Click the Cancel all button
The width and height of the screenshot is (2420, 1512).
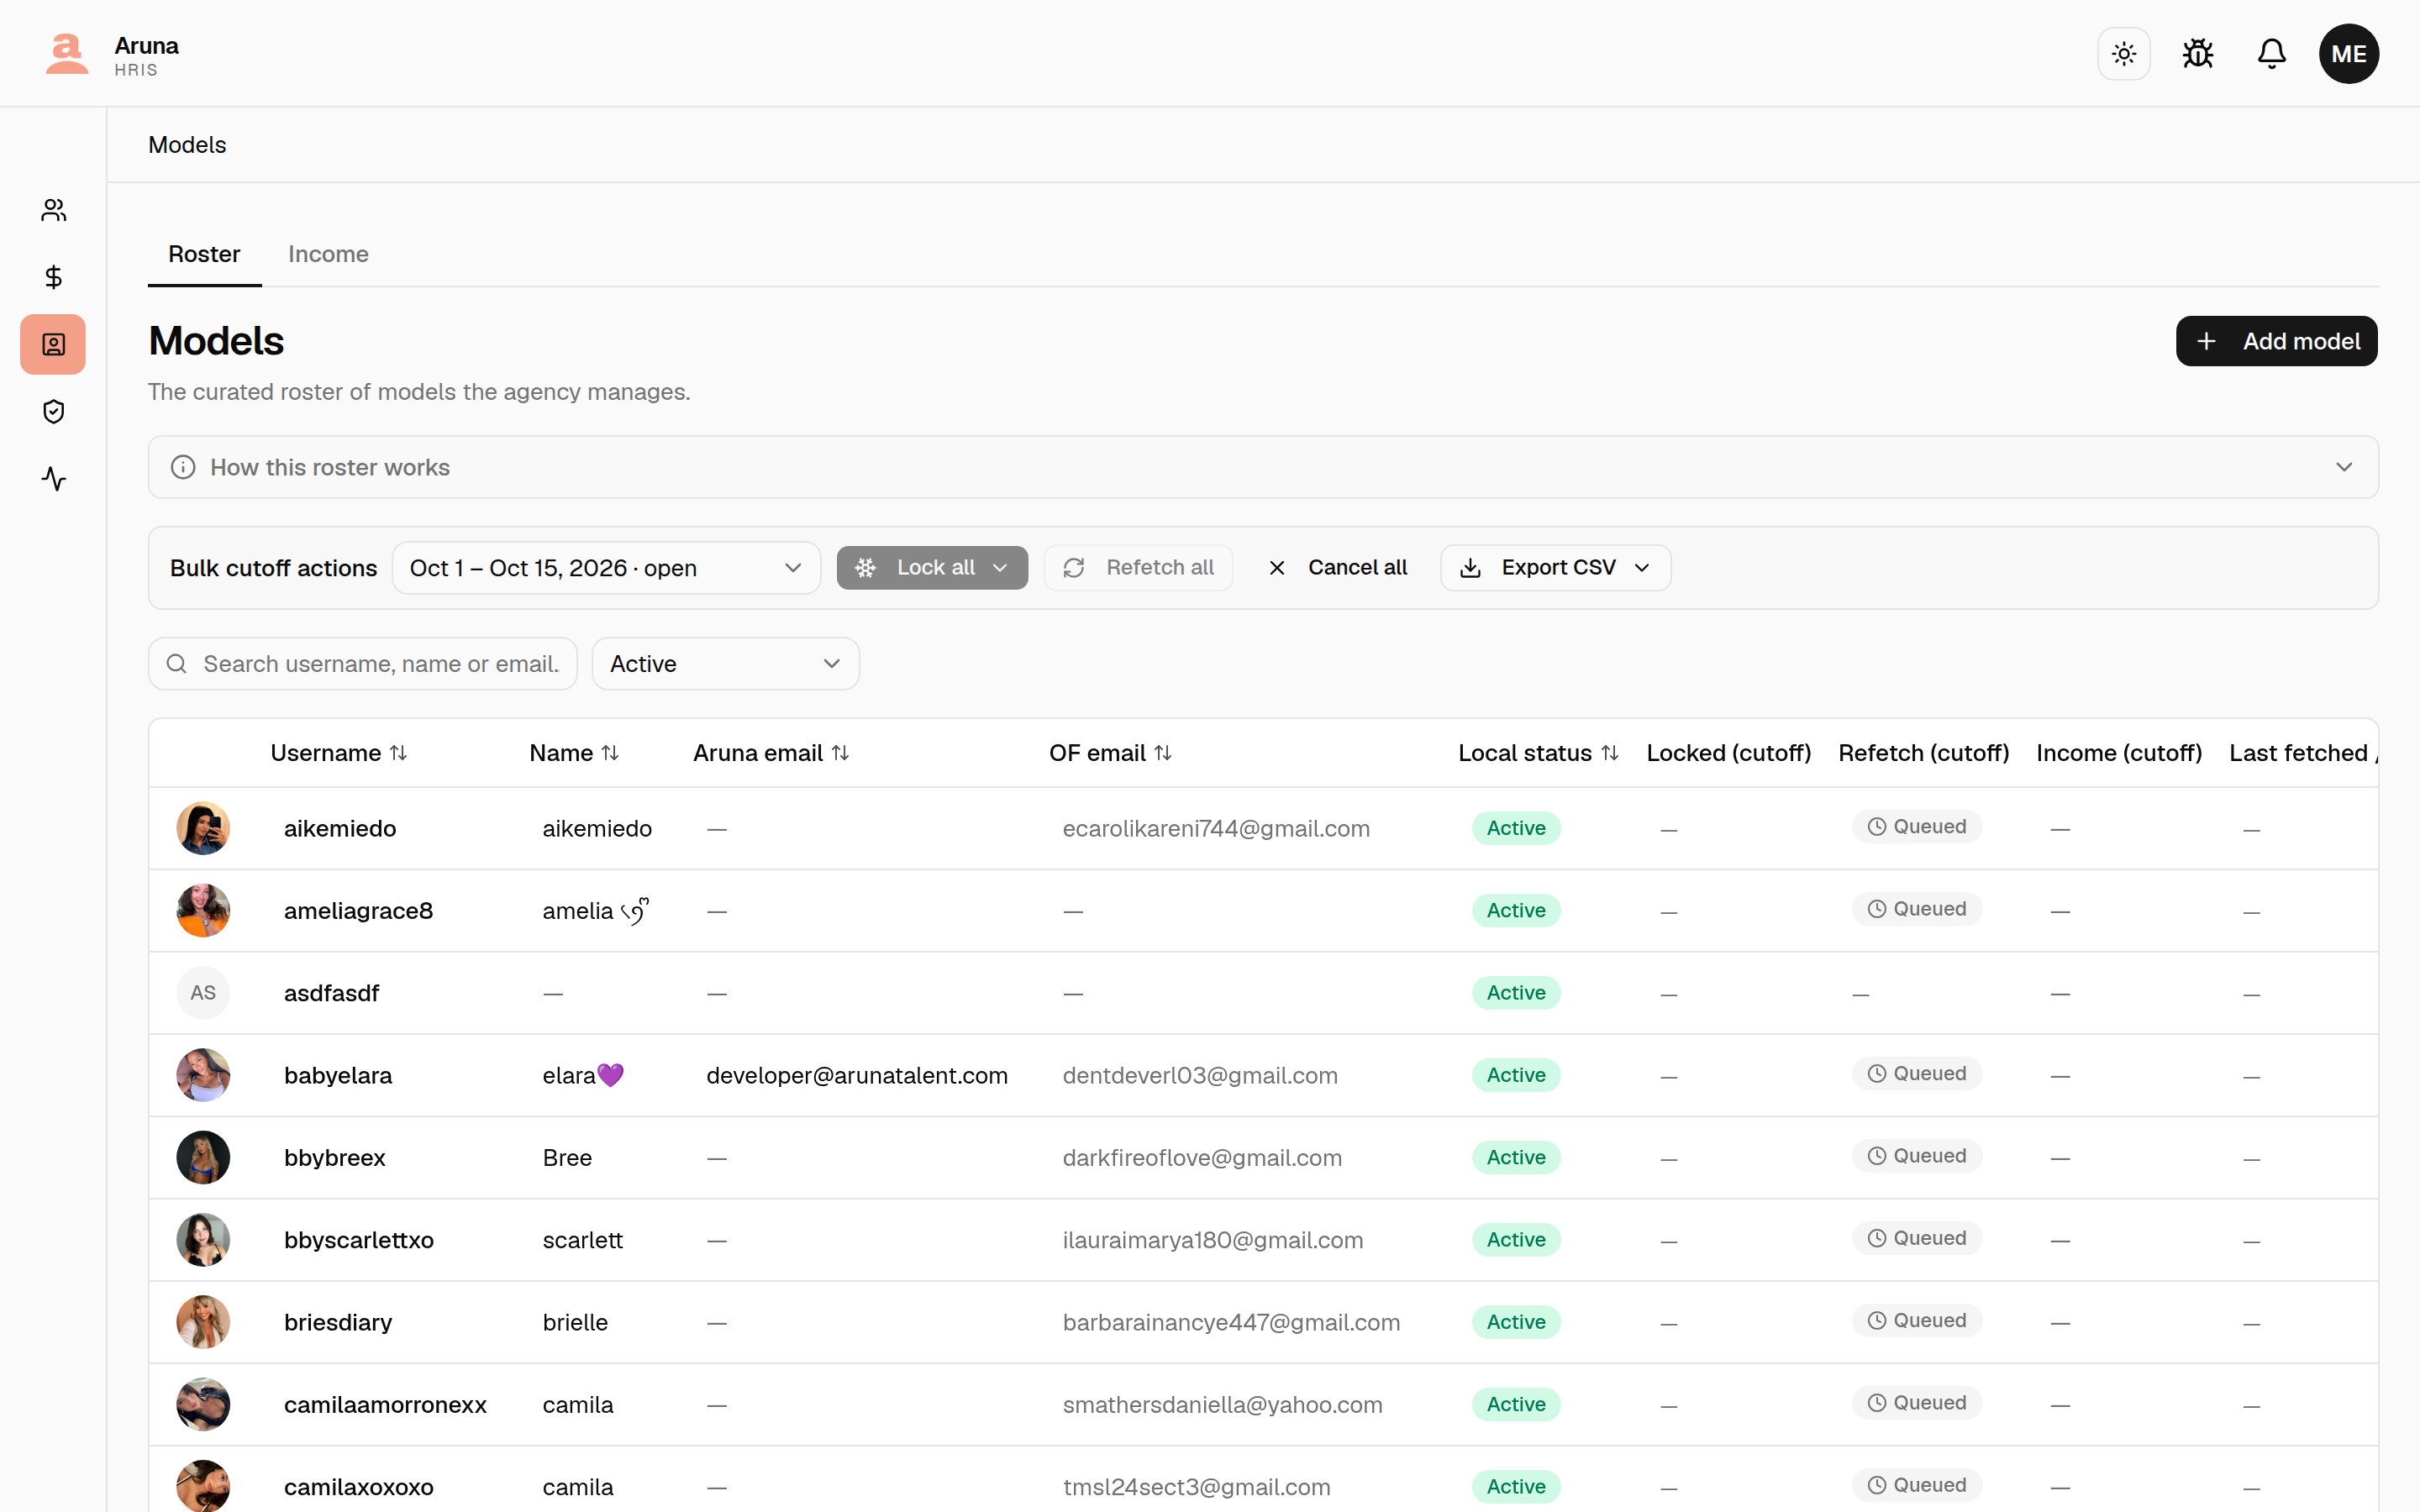(x=1337, y=568)
